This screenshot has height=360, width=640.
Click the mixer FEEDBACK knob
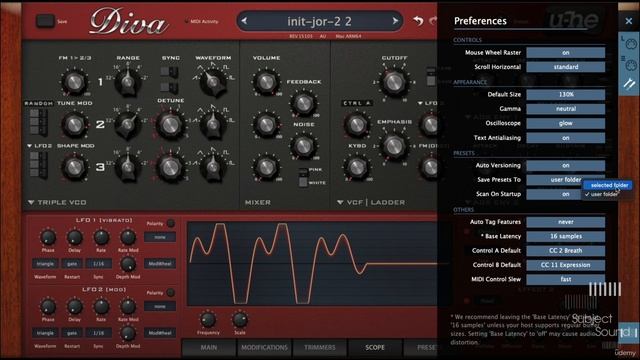[x=303, y=103]
